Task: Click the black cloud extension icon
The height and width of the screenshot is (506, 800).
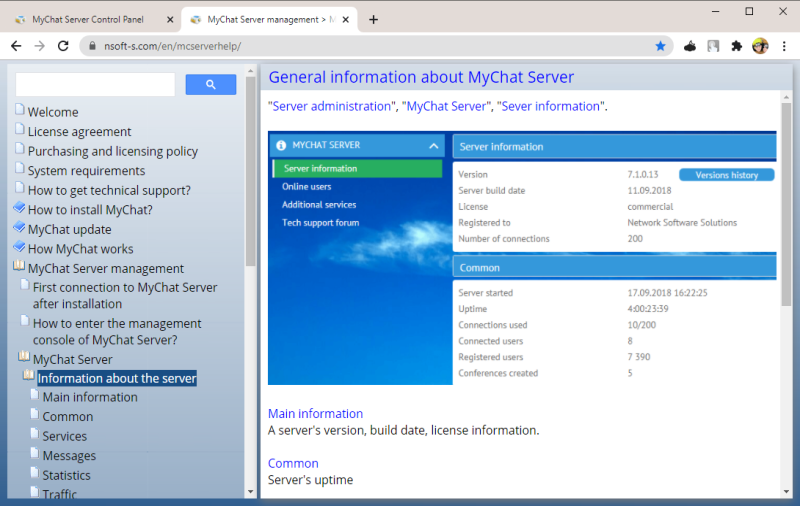Action: [690, 46]
